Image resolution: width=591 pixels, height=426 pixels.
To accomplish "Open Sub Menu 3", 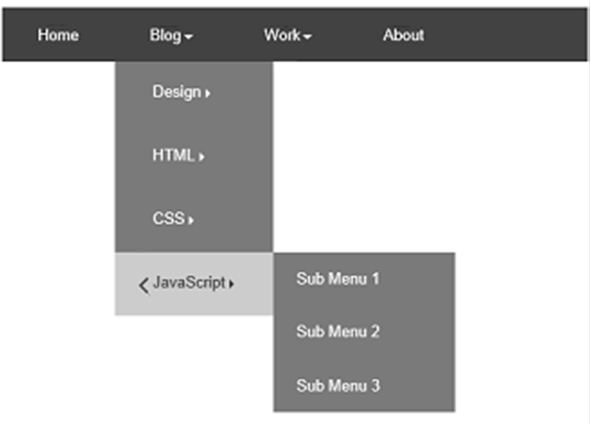I will pos(338,386).
